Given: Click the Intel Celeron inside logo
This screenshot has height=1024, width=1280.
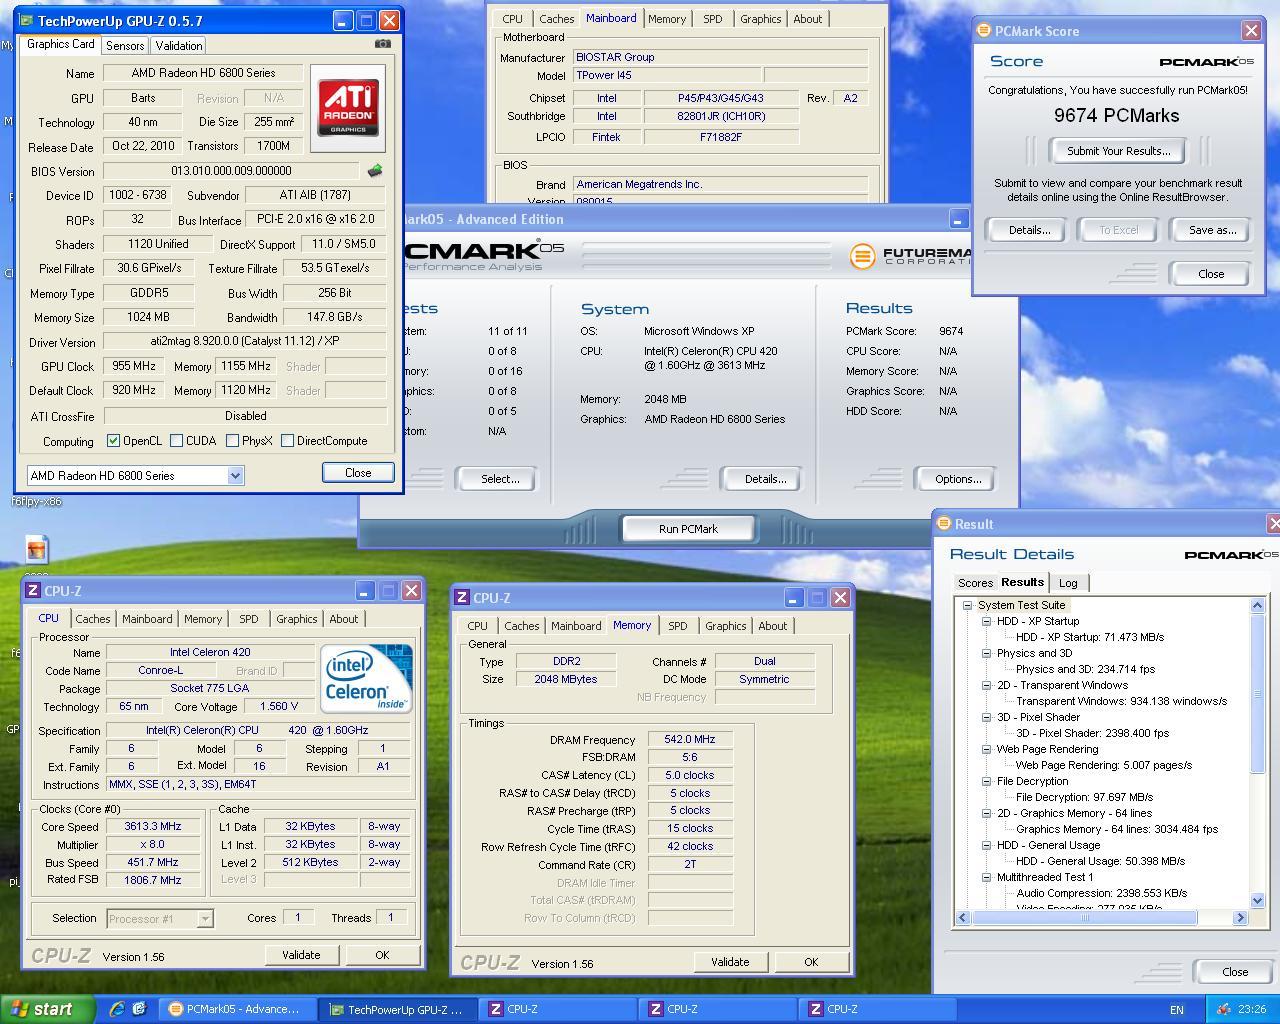Looking at the screenshot, I should (x=366, y=678).
